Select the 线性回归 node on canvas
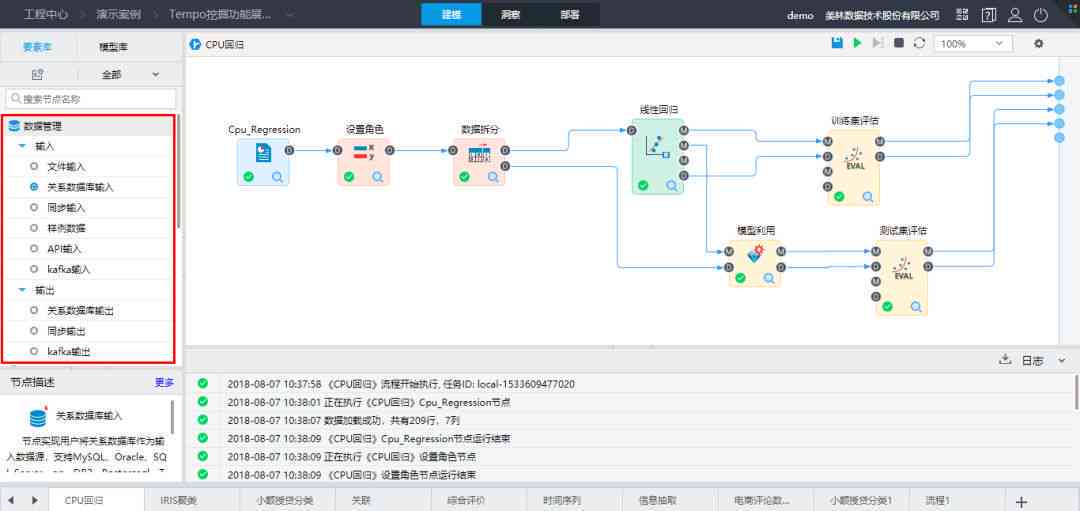Screen dimensions: 1080x511 click(x=658, y=156)
